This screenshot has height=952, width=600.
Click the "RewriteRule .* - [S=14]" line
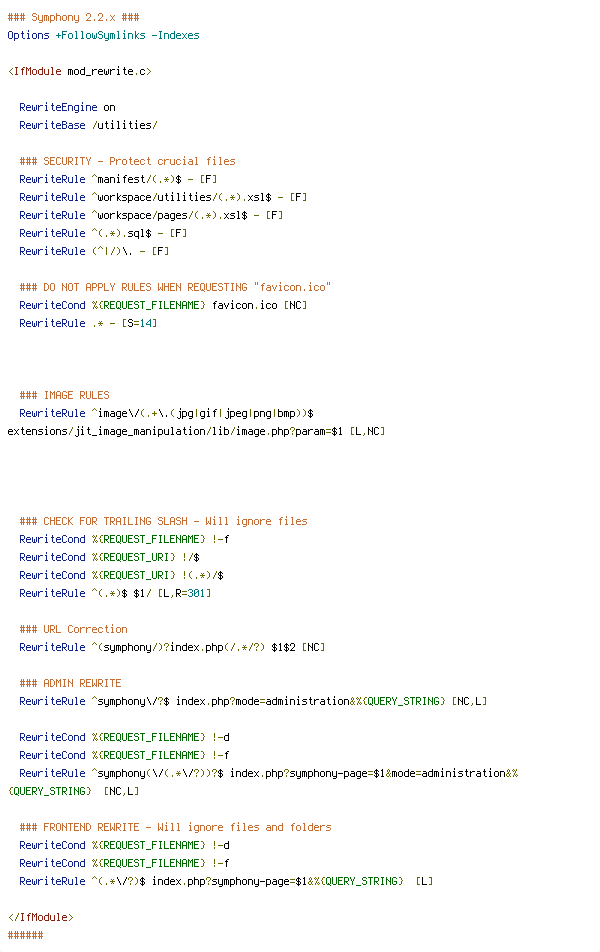[x=88, y=323]
